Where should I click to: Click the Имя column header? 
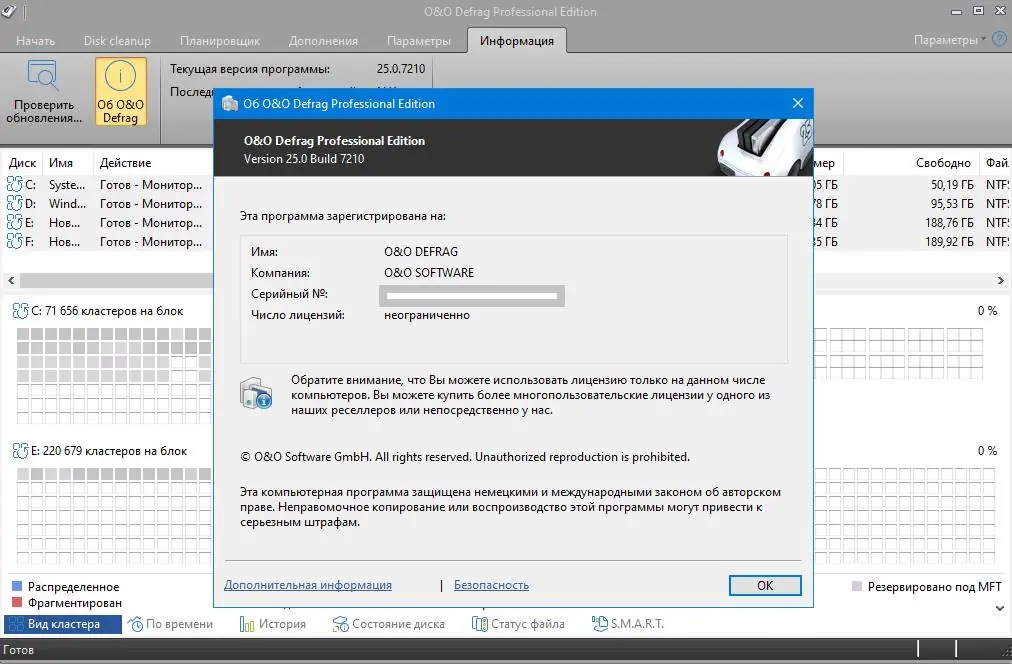(x=61, y=163)
